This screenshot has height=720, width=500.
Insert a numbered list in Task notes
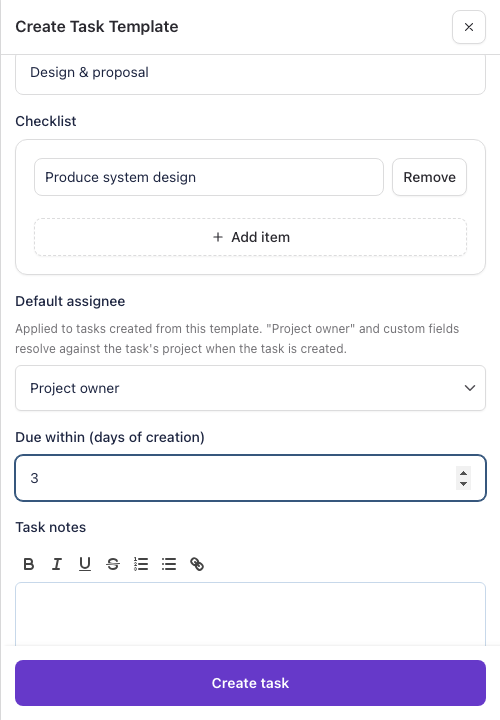point(141,564)
